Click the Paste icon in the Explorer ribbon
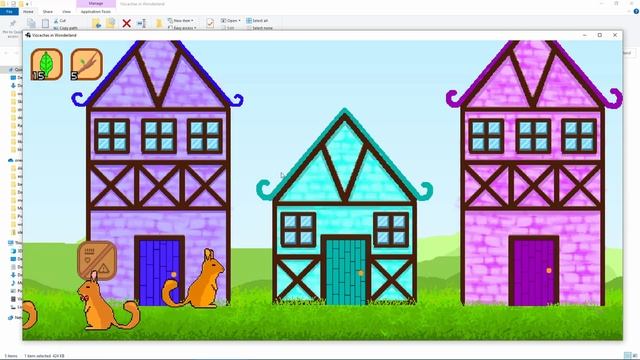Image resolution: width=640 pixels, height=360 pixels. [x=45, y=23]
